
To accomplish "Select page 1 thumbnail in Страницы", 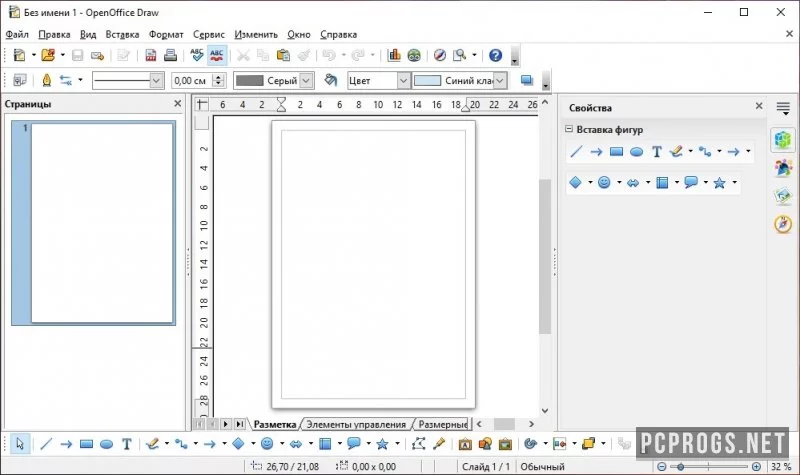I will coord(94,223).
